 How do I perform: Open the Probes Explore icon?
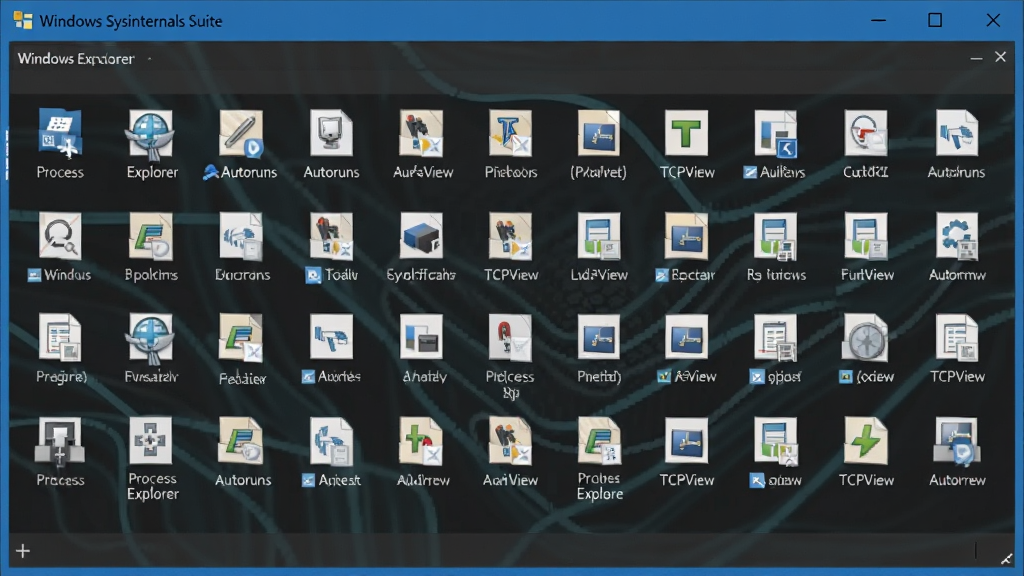(x=599, y=441)
